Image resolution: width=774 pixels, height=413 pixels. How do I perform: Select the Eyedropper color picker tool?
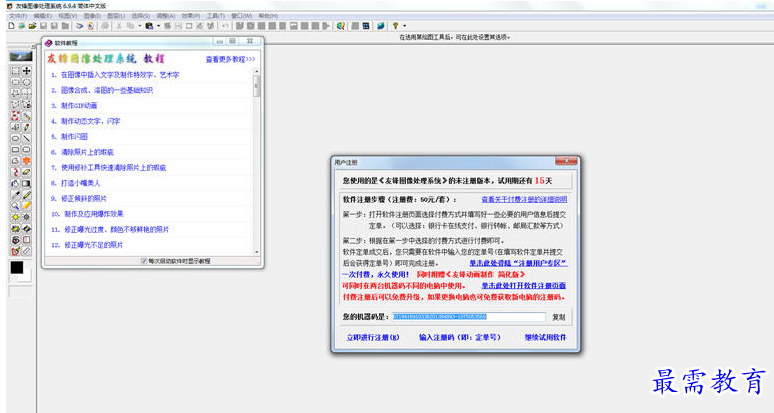15,194
